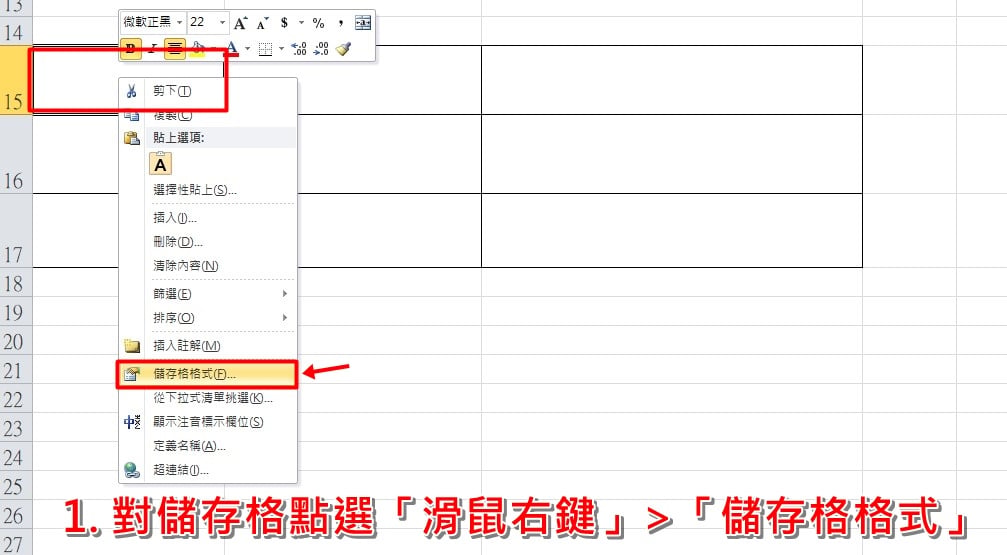The width and height of the screenshot is (1007, 555).
Task: Open the font name dropdown 微軟正黑
Action: click(x=180, y=22)
